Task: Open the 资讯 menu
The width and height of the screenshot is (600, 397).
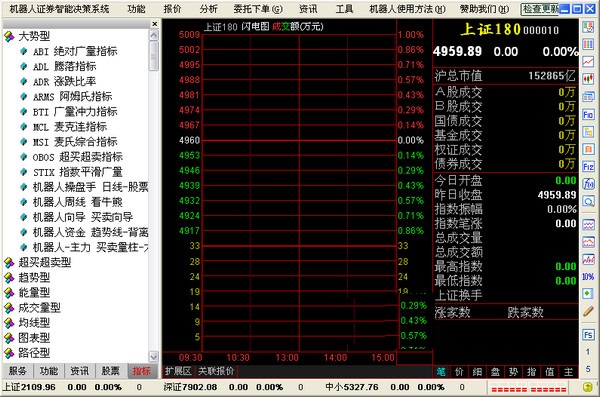Action: [x=308, y=9]
